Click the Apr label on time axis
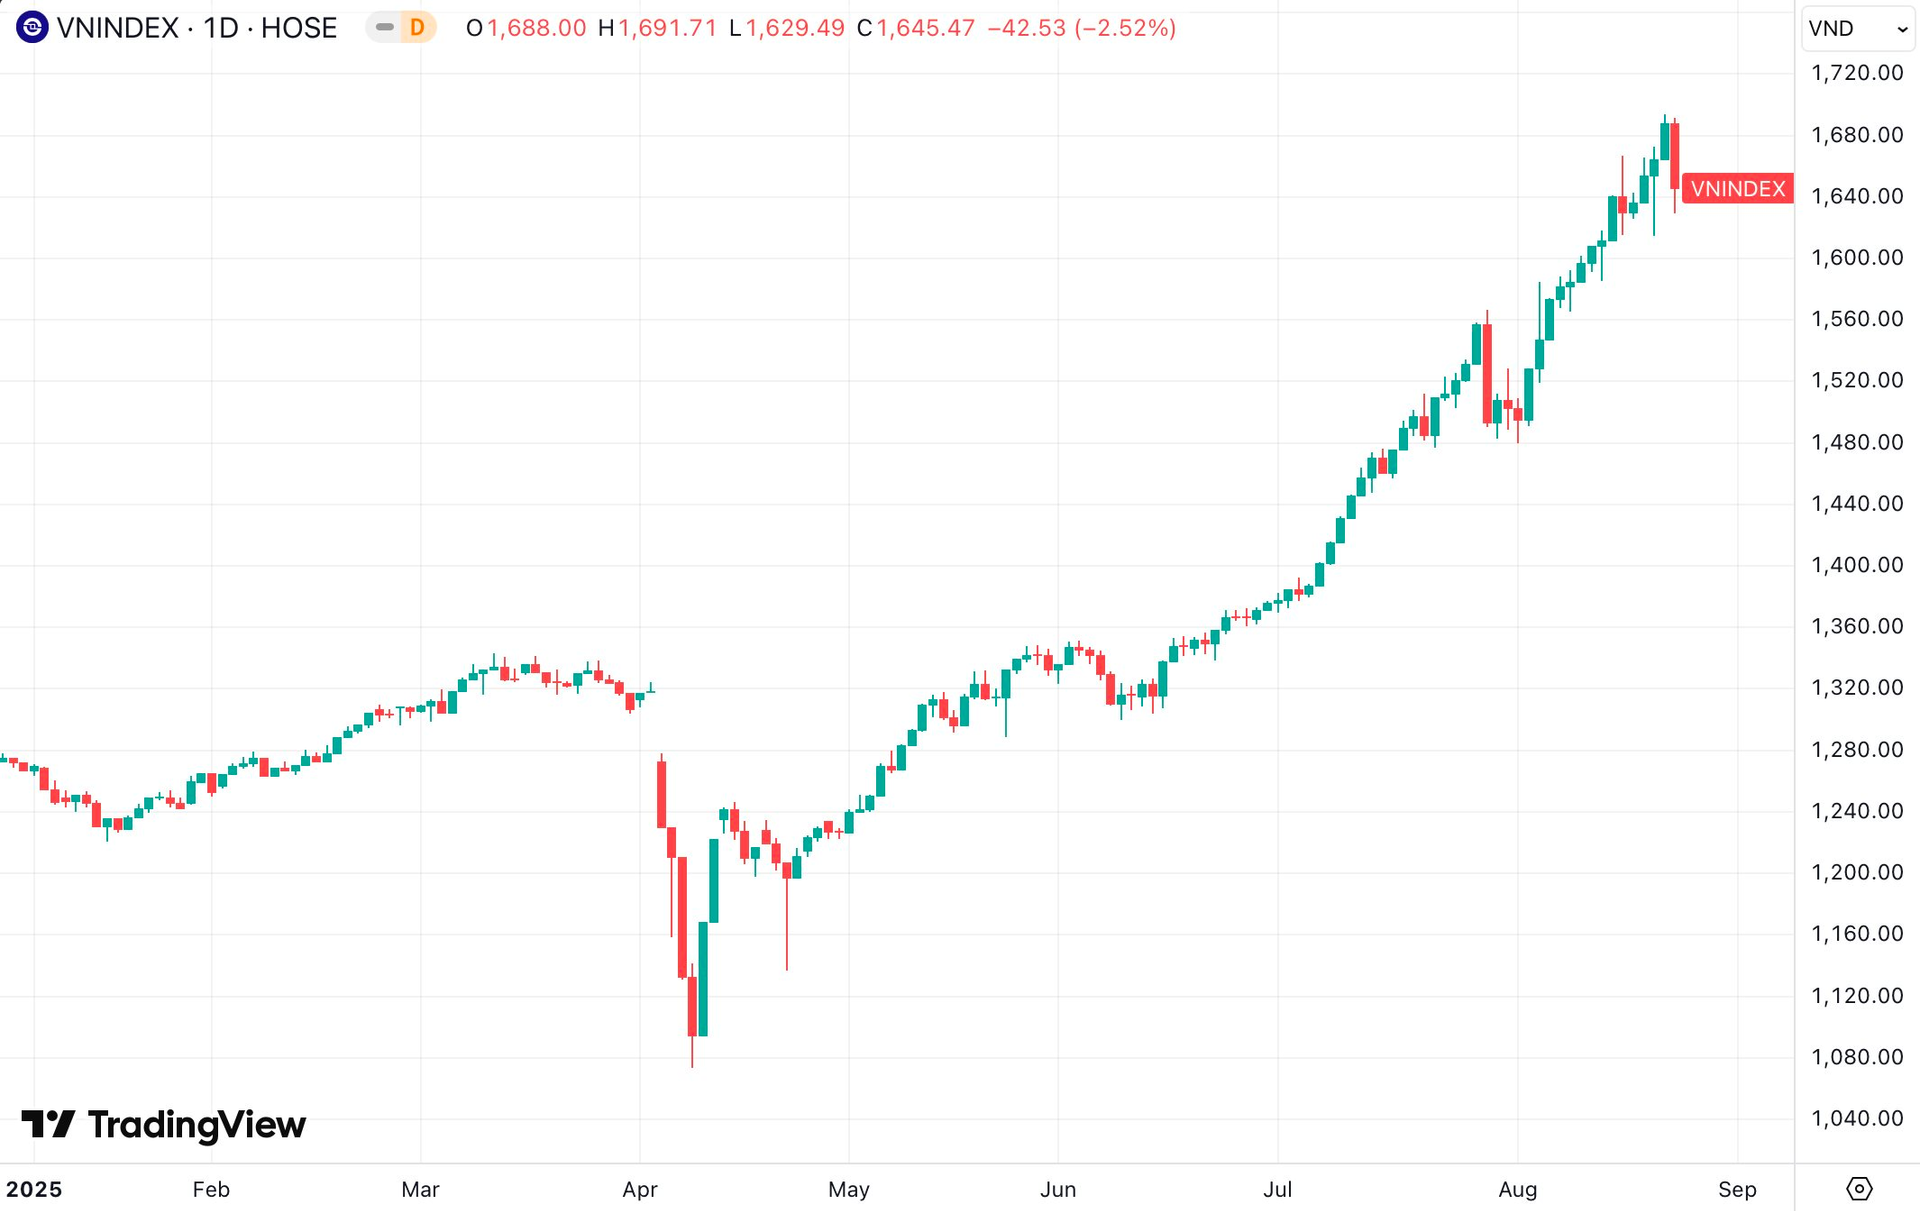 639,1189
